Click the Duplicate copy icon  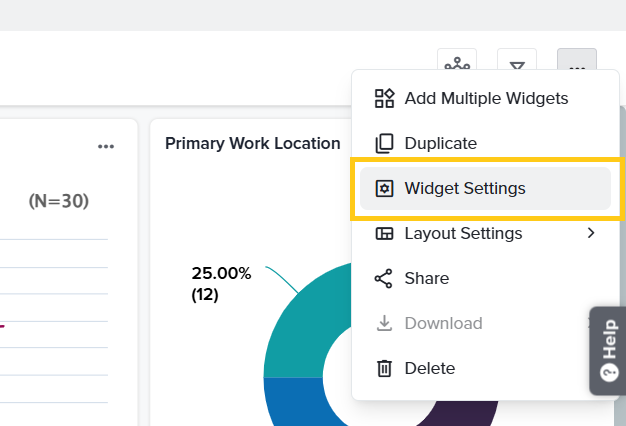pos(384,143)
